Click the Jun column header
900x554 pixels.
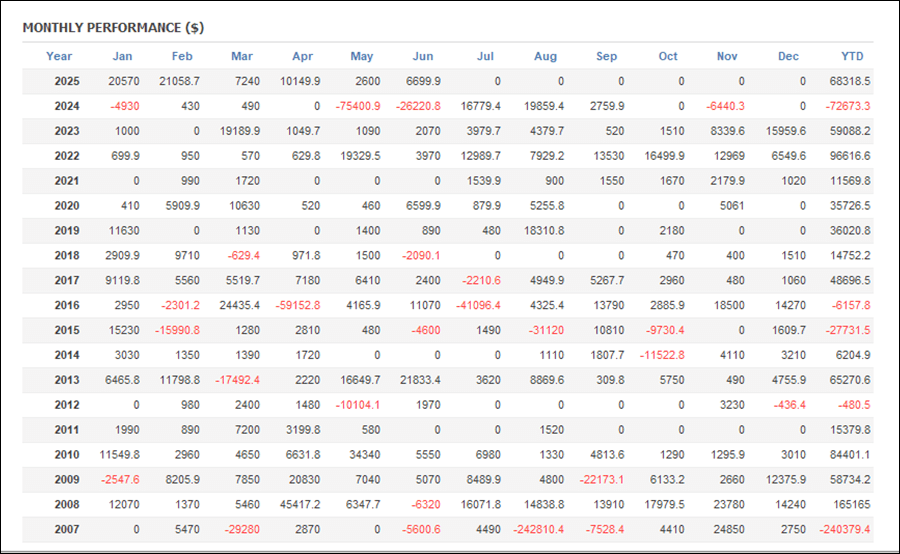[423, 56]
